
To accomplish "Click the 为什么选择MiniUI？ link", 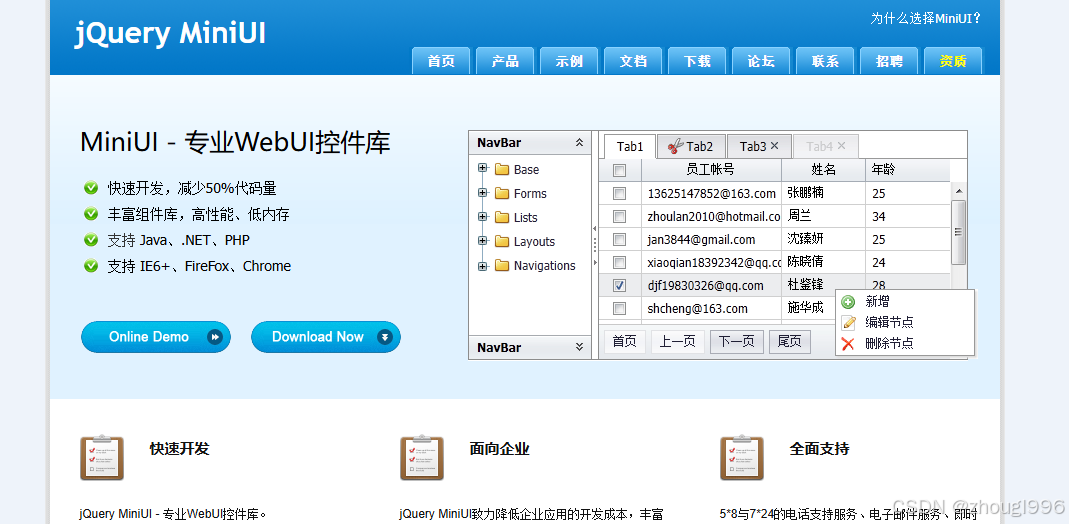I will 926,18.
